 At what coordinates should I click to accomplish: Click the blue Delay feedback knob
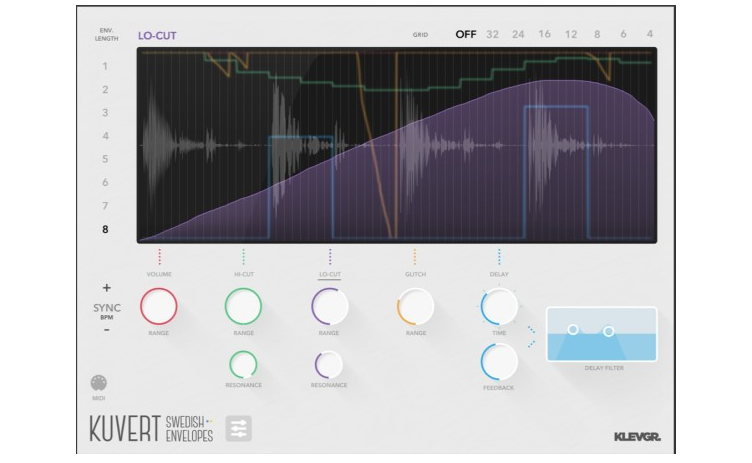499,362
